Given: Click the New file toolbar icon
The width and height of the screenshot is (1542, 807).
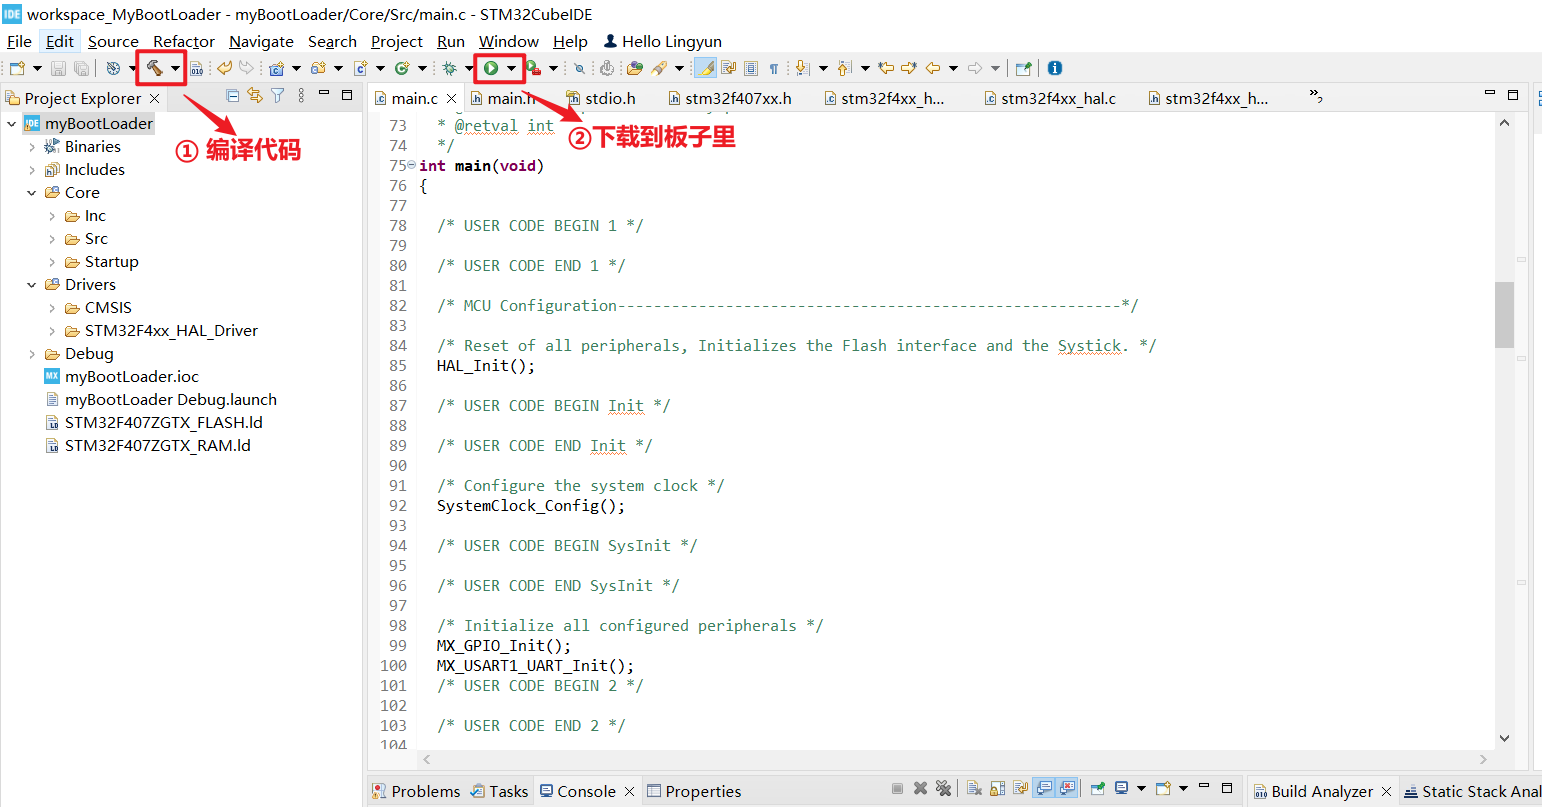Looking at the screenshot, I should click(x=17, y=68).
